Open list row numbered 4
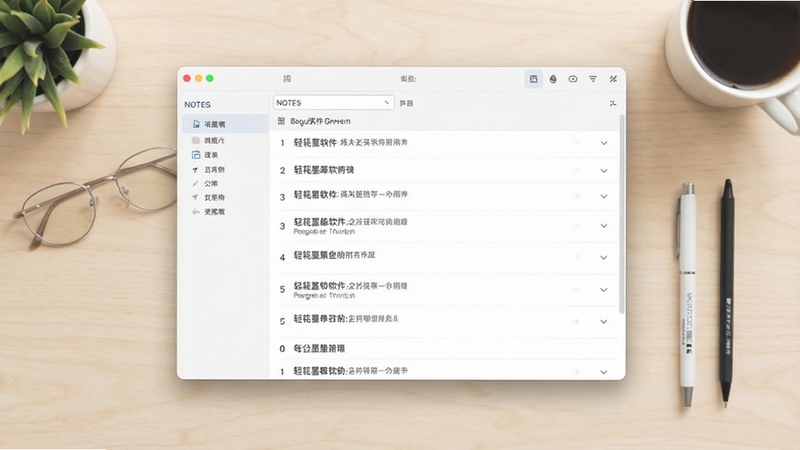The image size is (800, 450). [x=444, y=257]
